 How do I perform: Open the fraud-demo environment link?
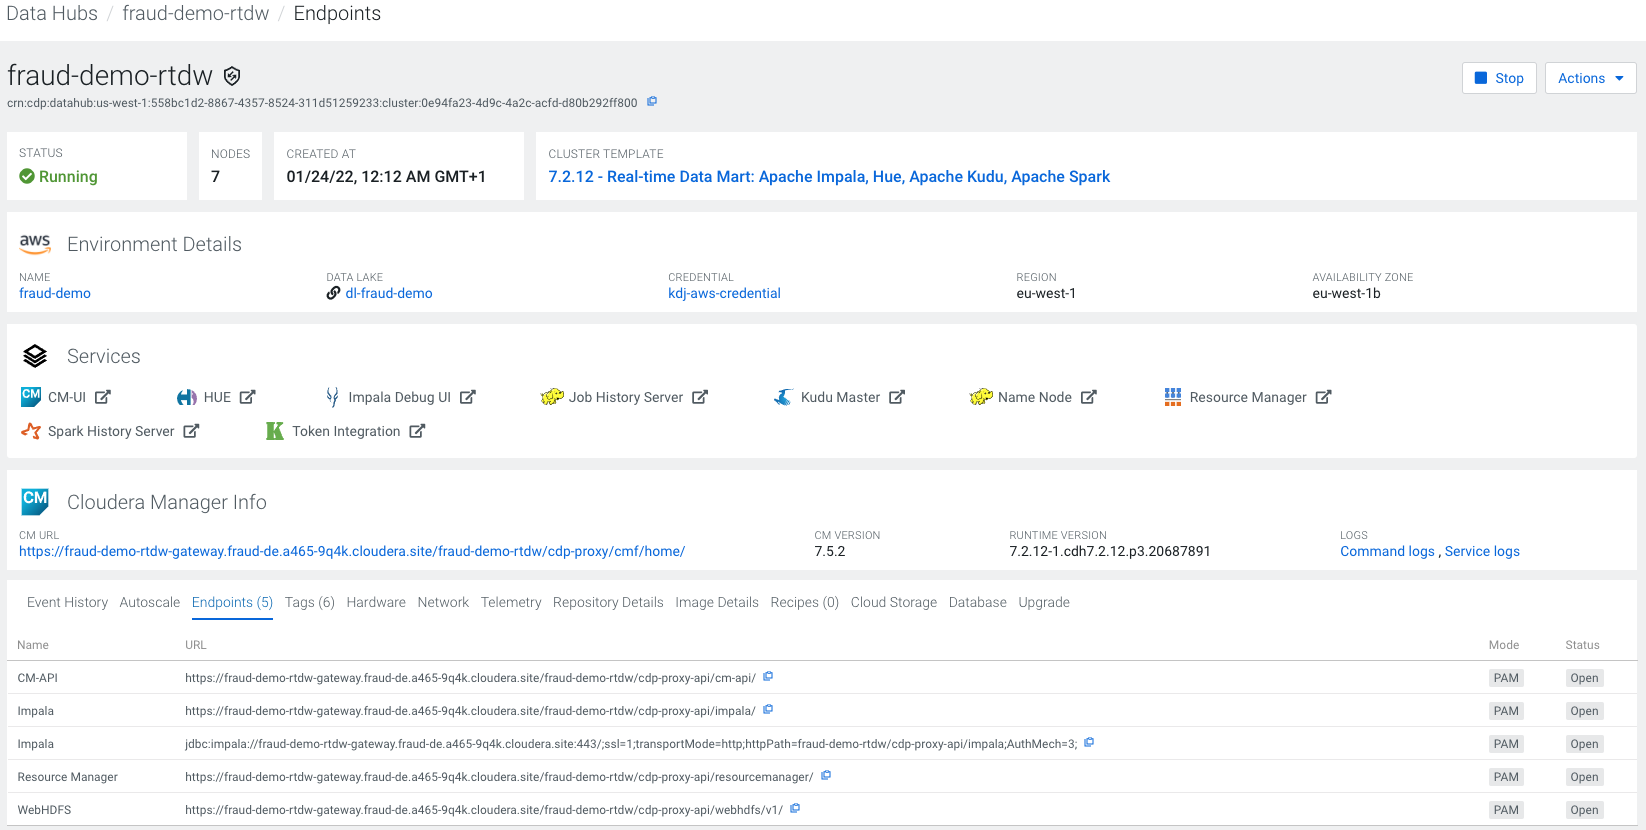55,293
